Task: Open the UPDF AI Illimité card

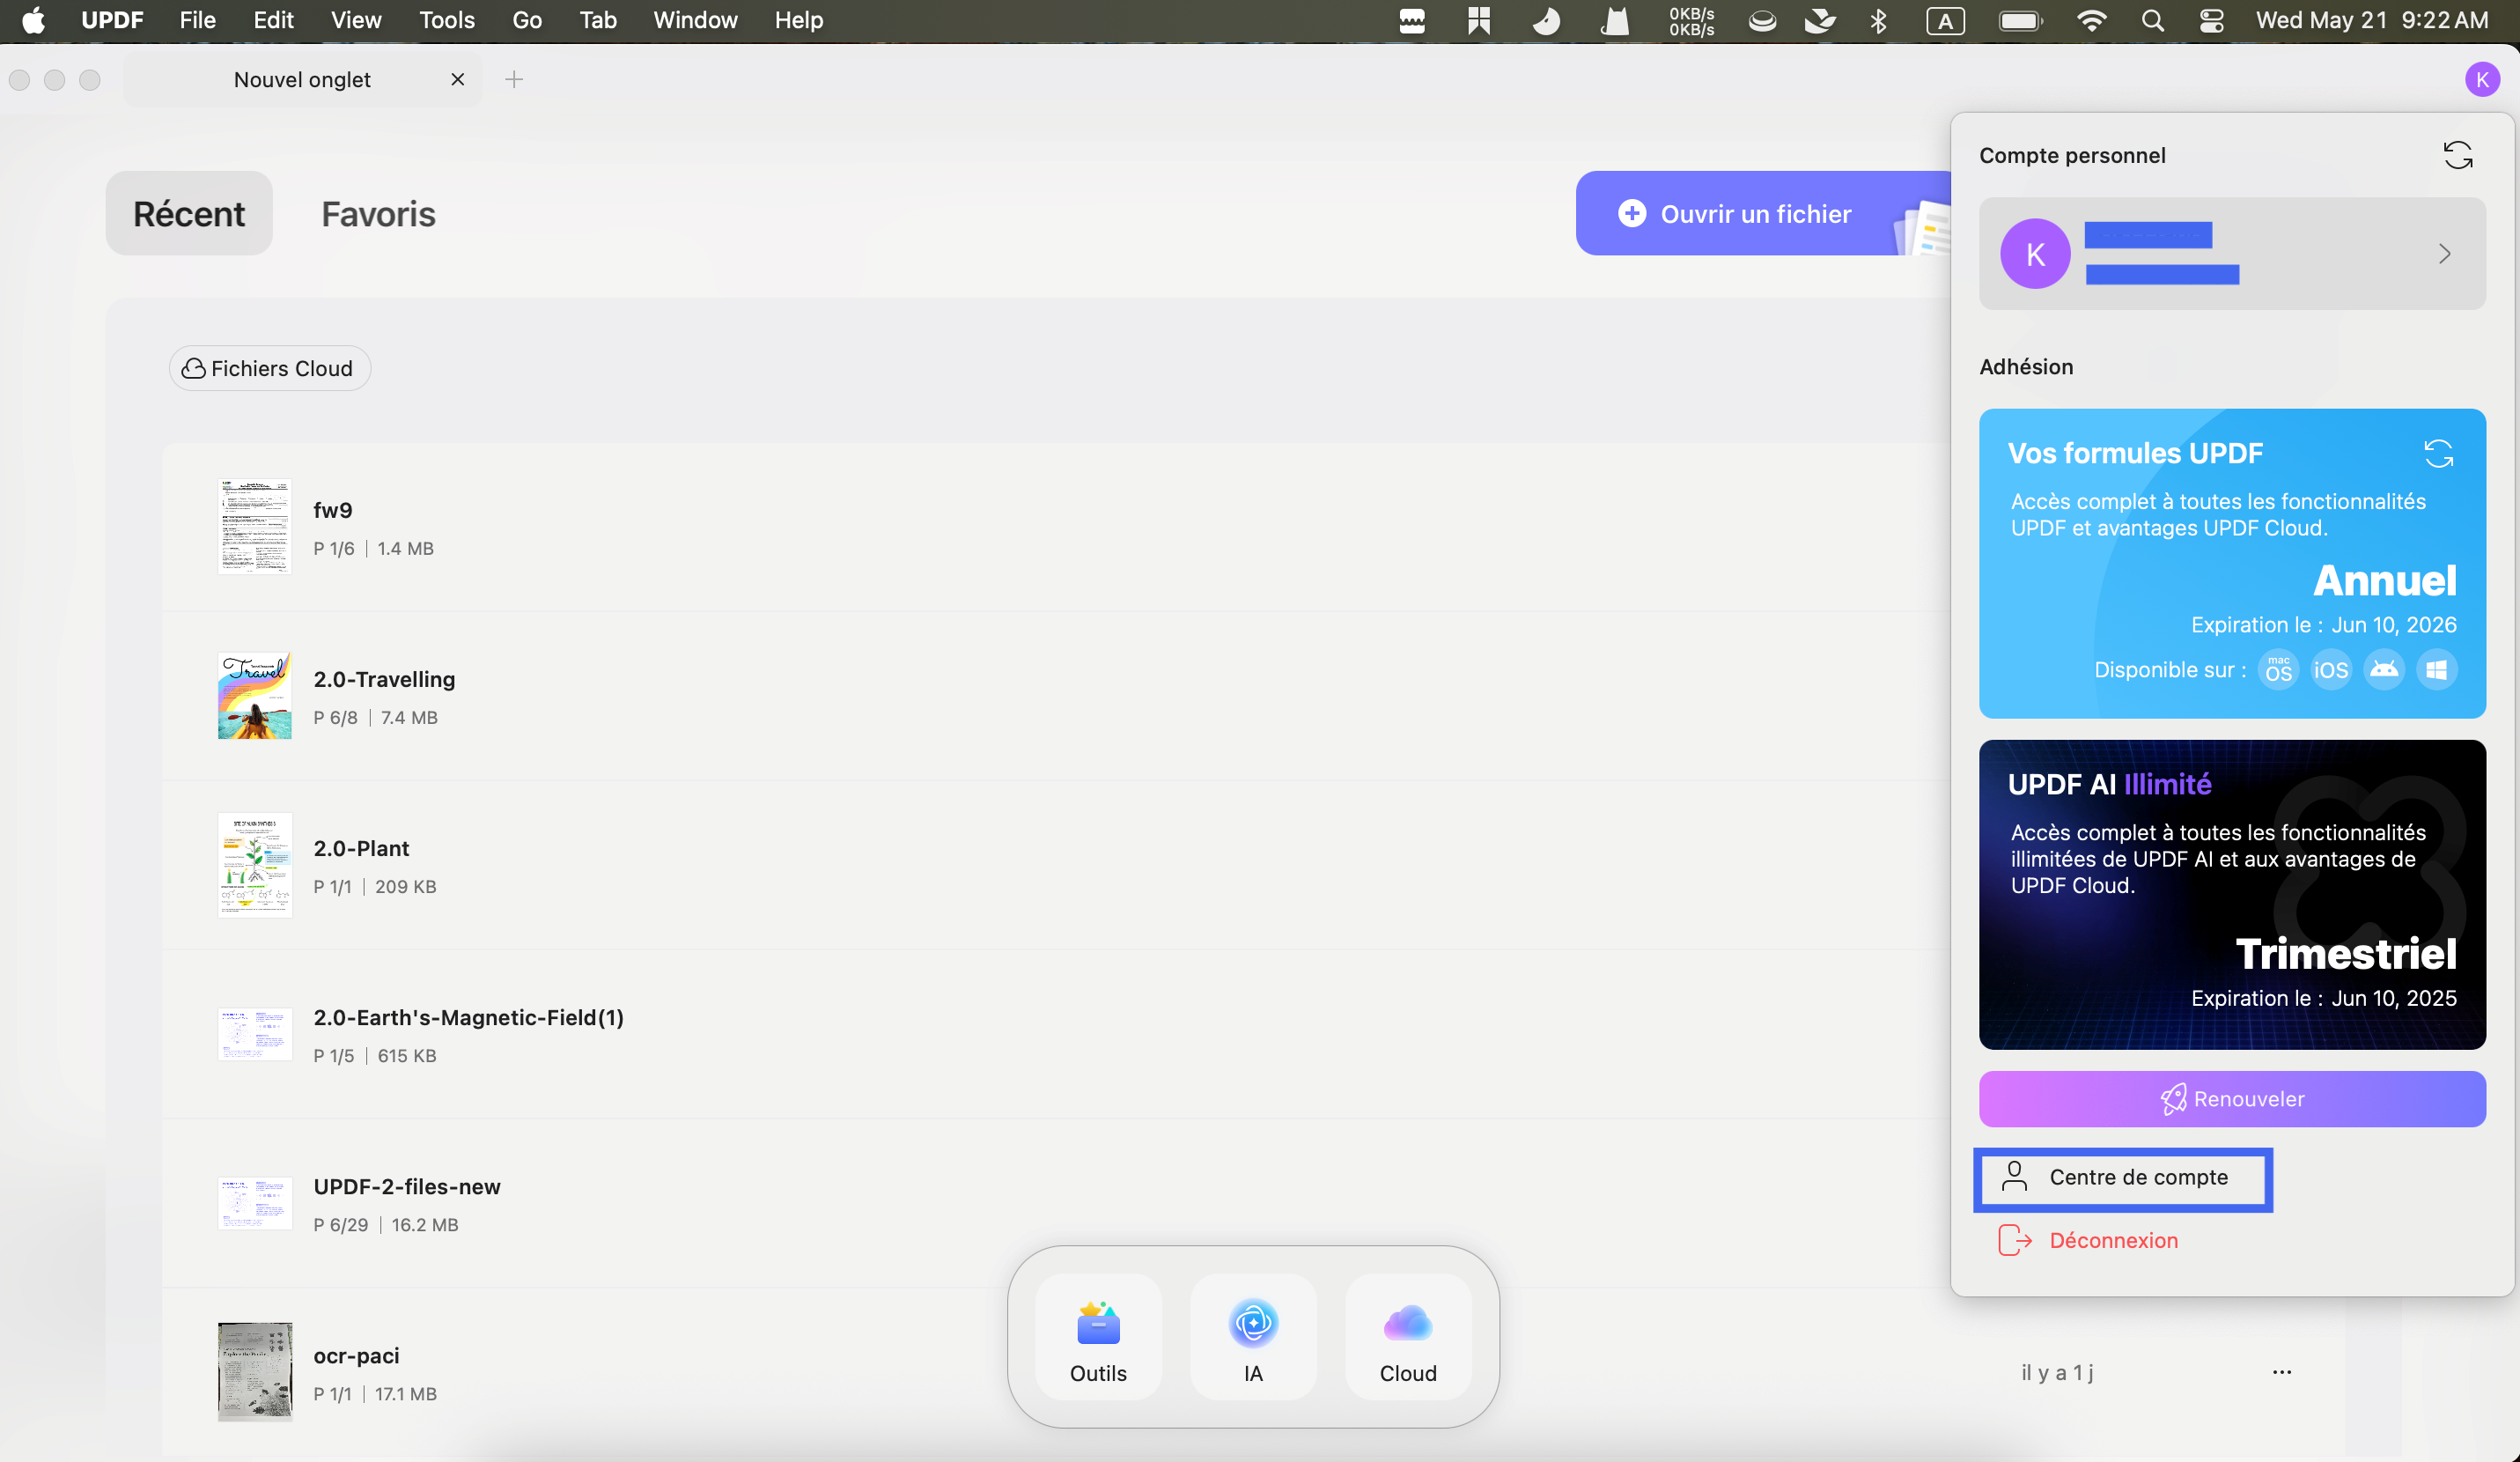Action: pos(2232,895)
